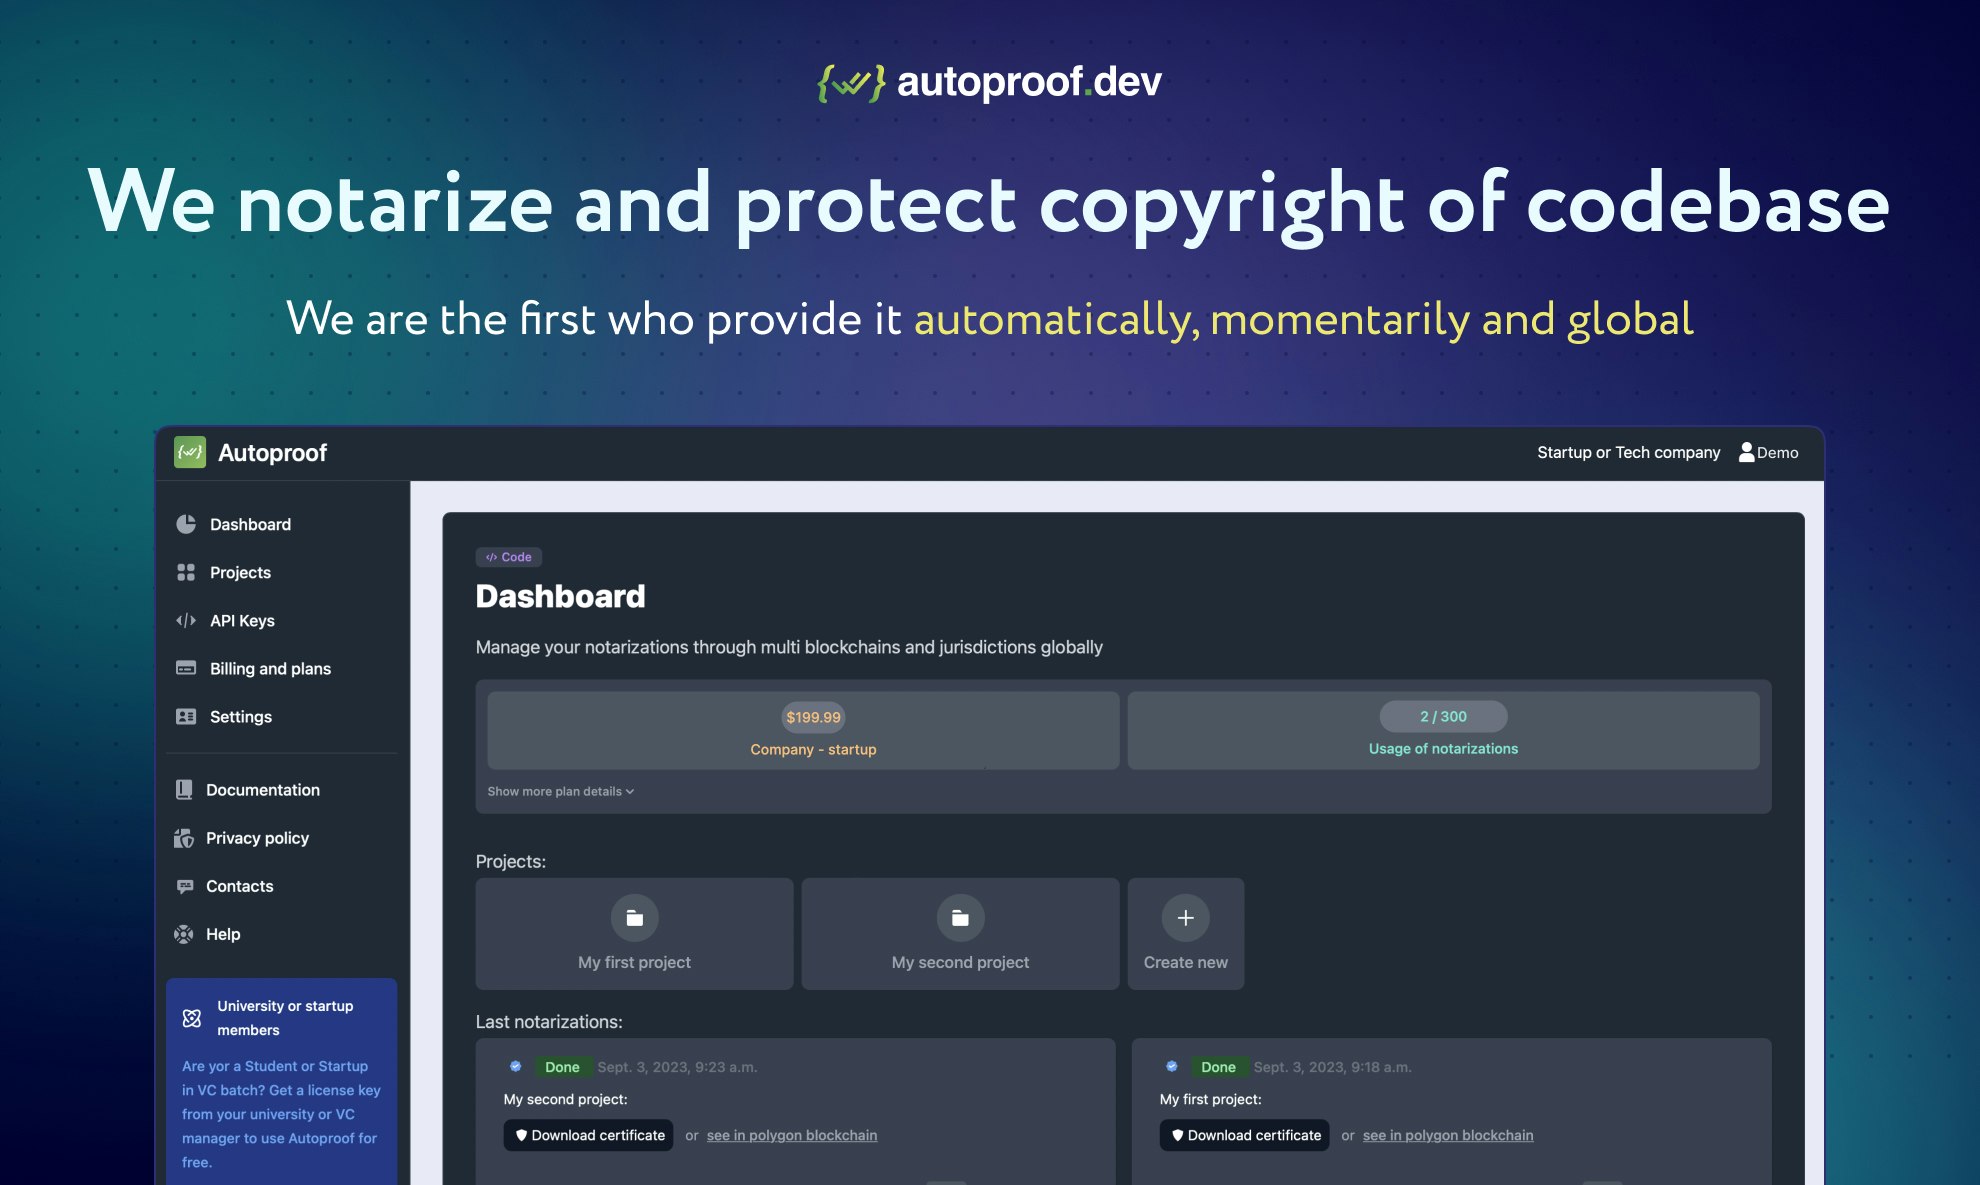
Task: Click the autoproof.dev logo at top
Action: (990, 82)
